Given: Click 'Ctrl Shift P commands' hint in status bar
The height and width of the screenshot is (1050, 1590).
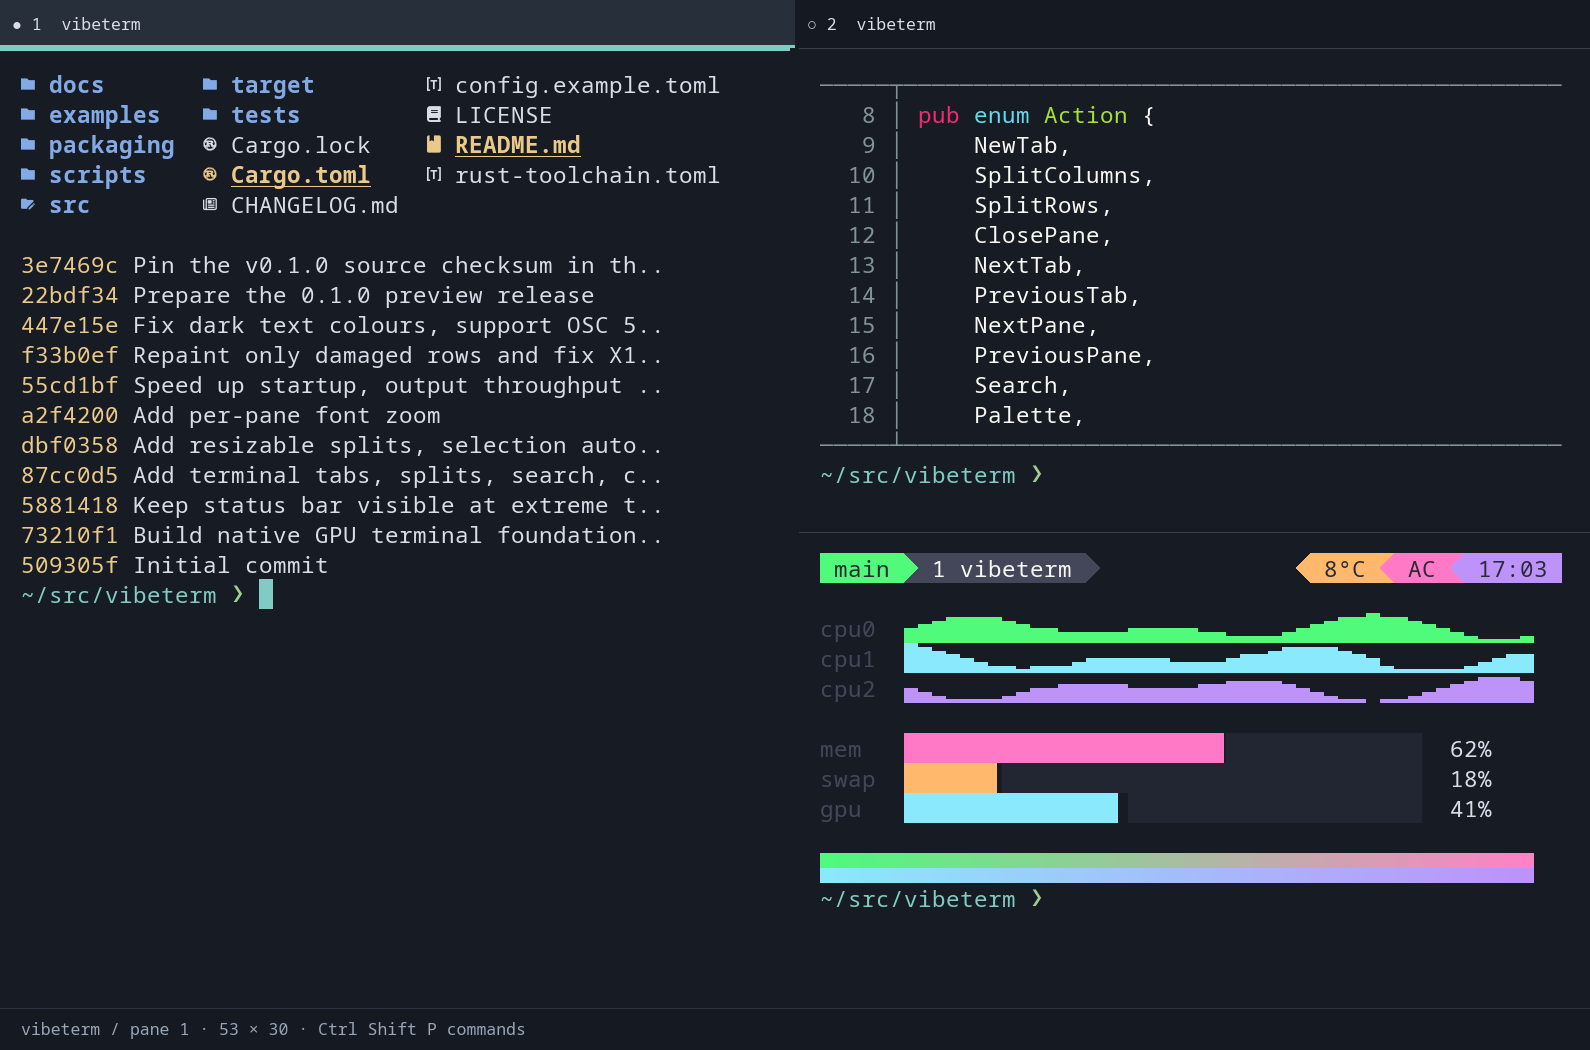Looking at the screenshot, I should click(x=421, y=1029).
